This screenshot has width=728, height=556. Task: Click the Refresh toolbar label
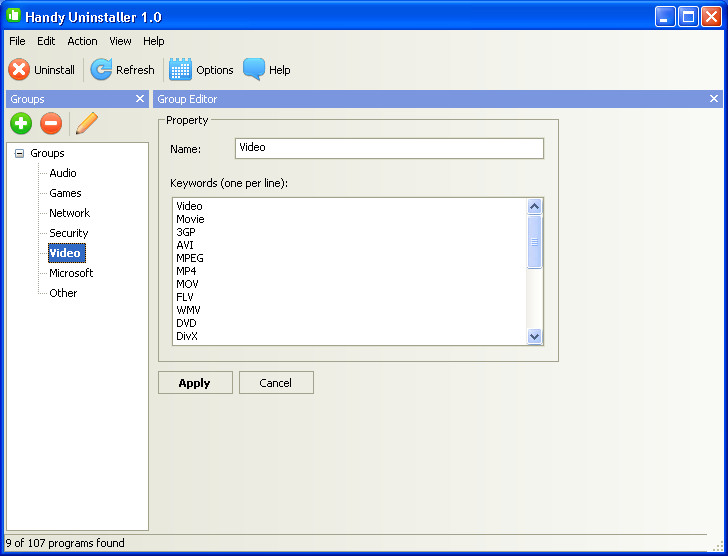tap(135, 70)
